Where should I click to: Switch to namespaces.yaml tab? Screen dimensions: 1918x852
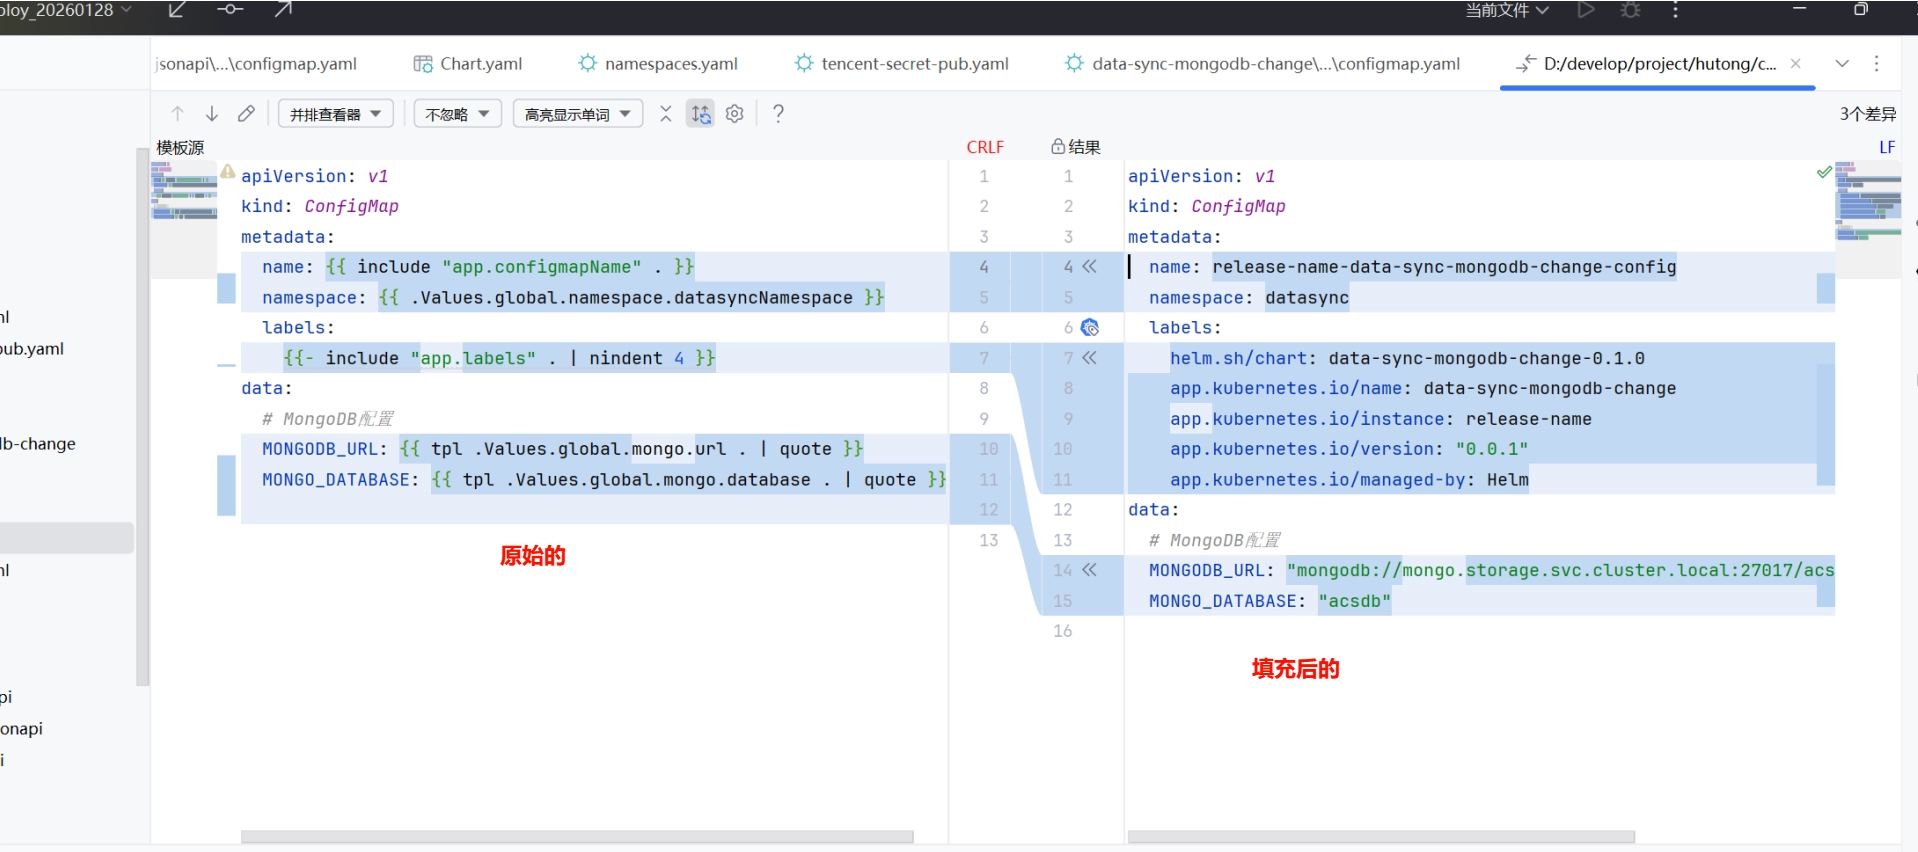[658, 64]
